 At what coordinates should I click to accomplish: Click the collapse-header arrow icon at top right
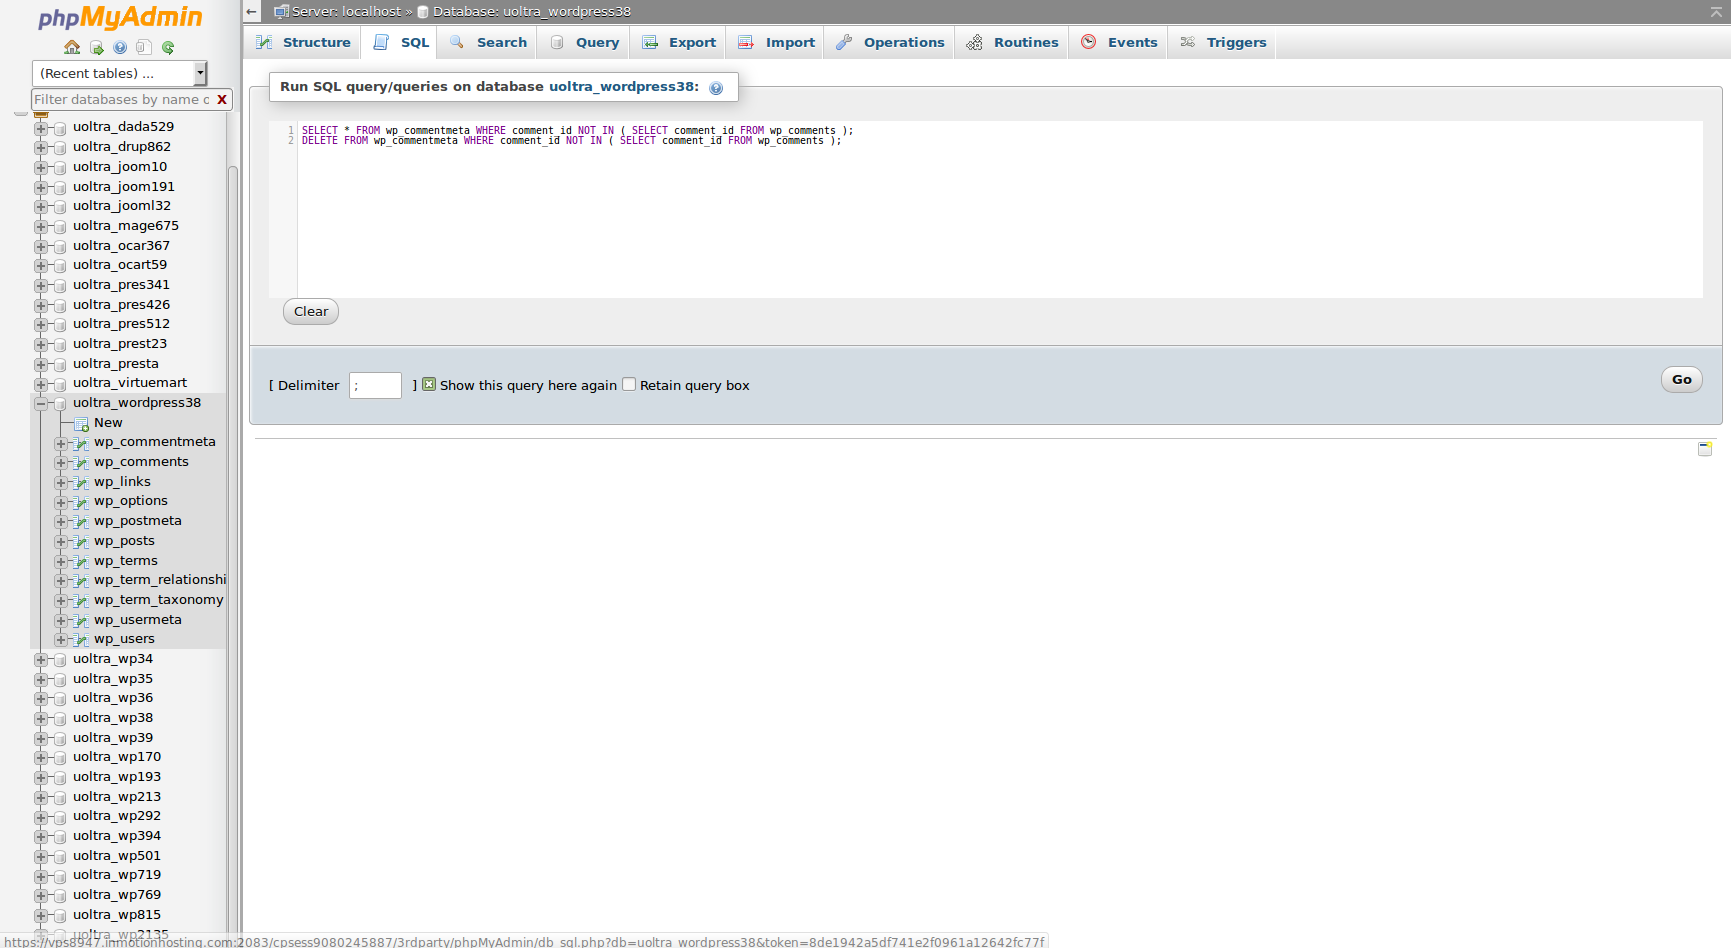coord(1716,12)
